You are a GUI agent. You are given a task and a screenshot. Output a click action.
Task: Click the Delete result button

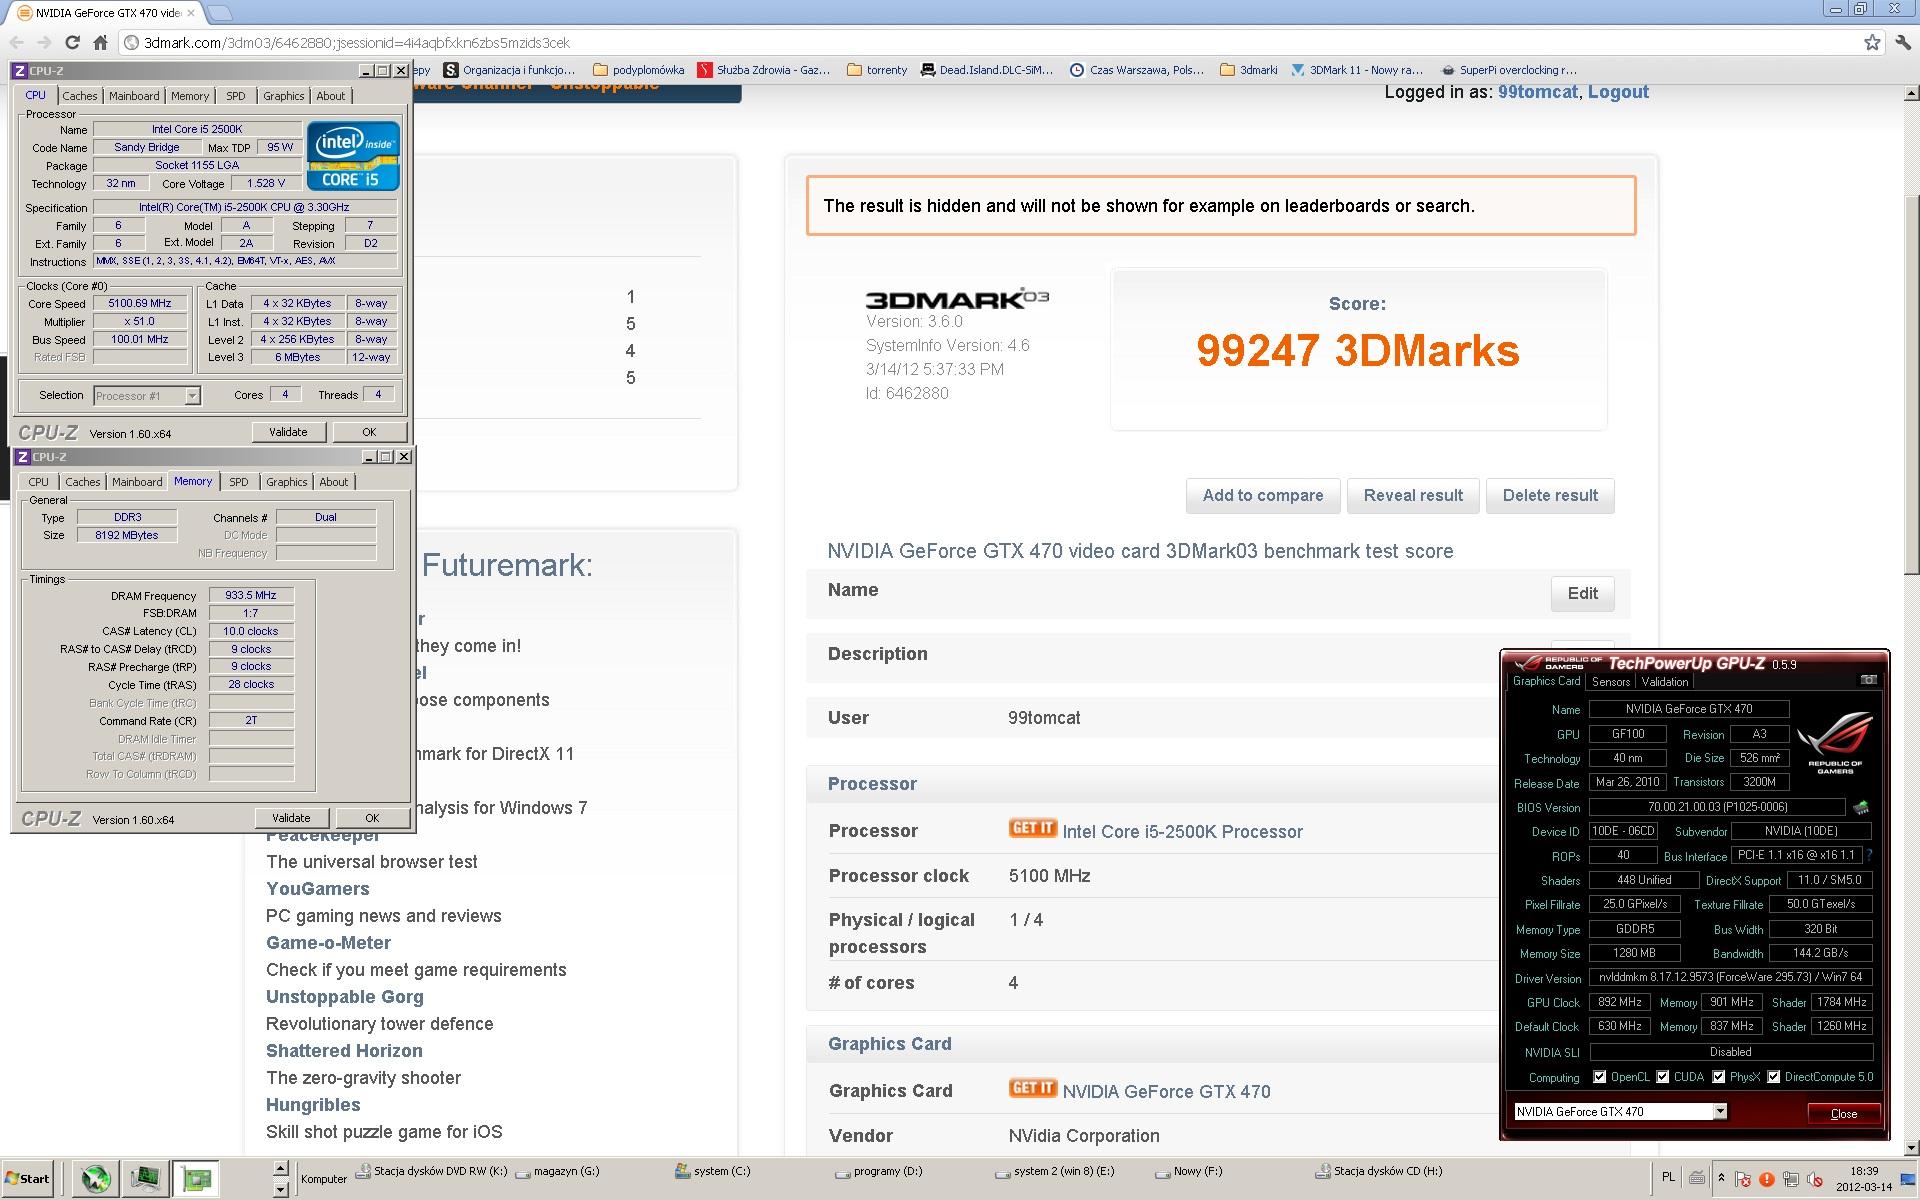point(1550,496)
